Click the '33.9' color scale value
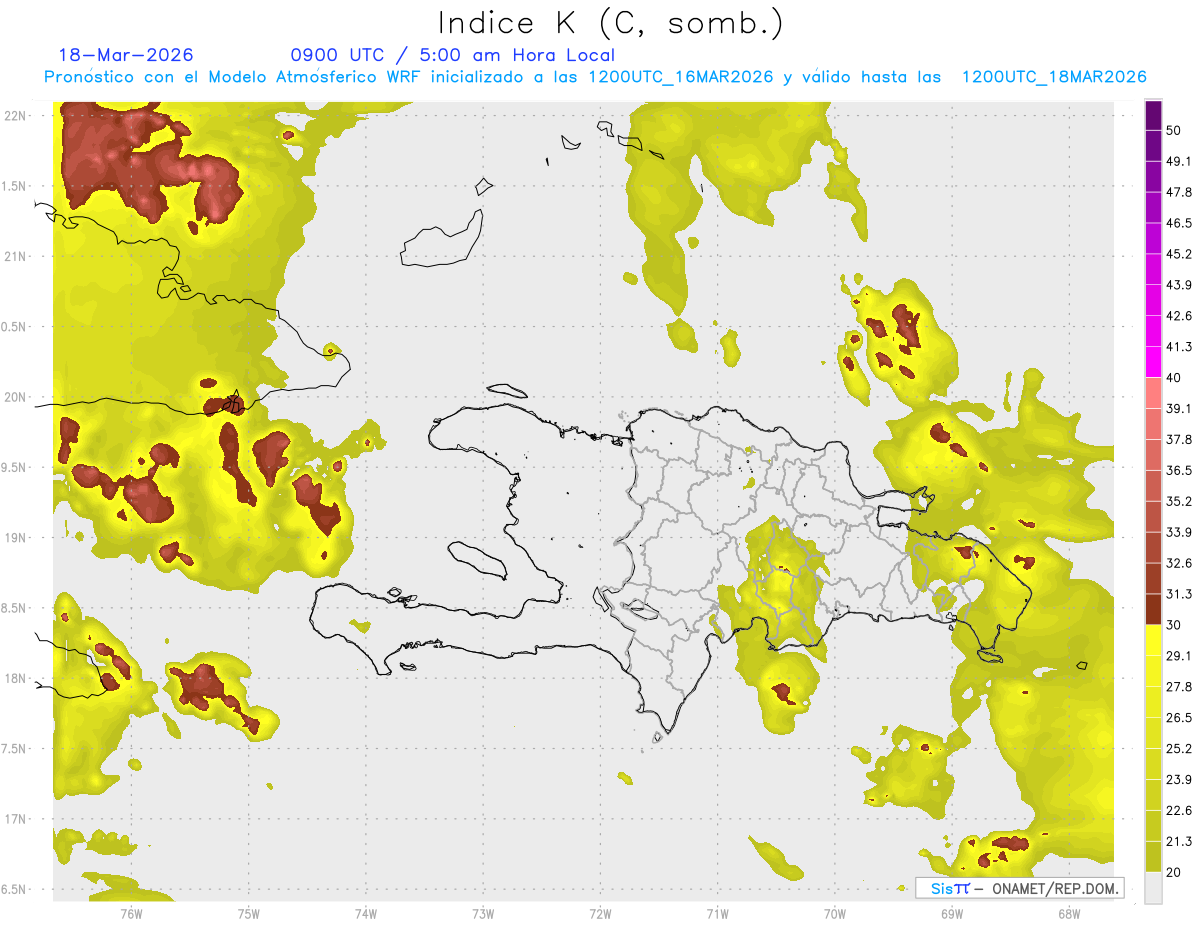The height and width of the screenshot is (927, 1200). [x=1179, y=532]
